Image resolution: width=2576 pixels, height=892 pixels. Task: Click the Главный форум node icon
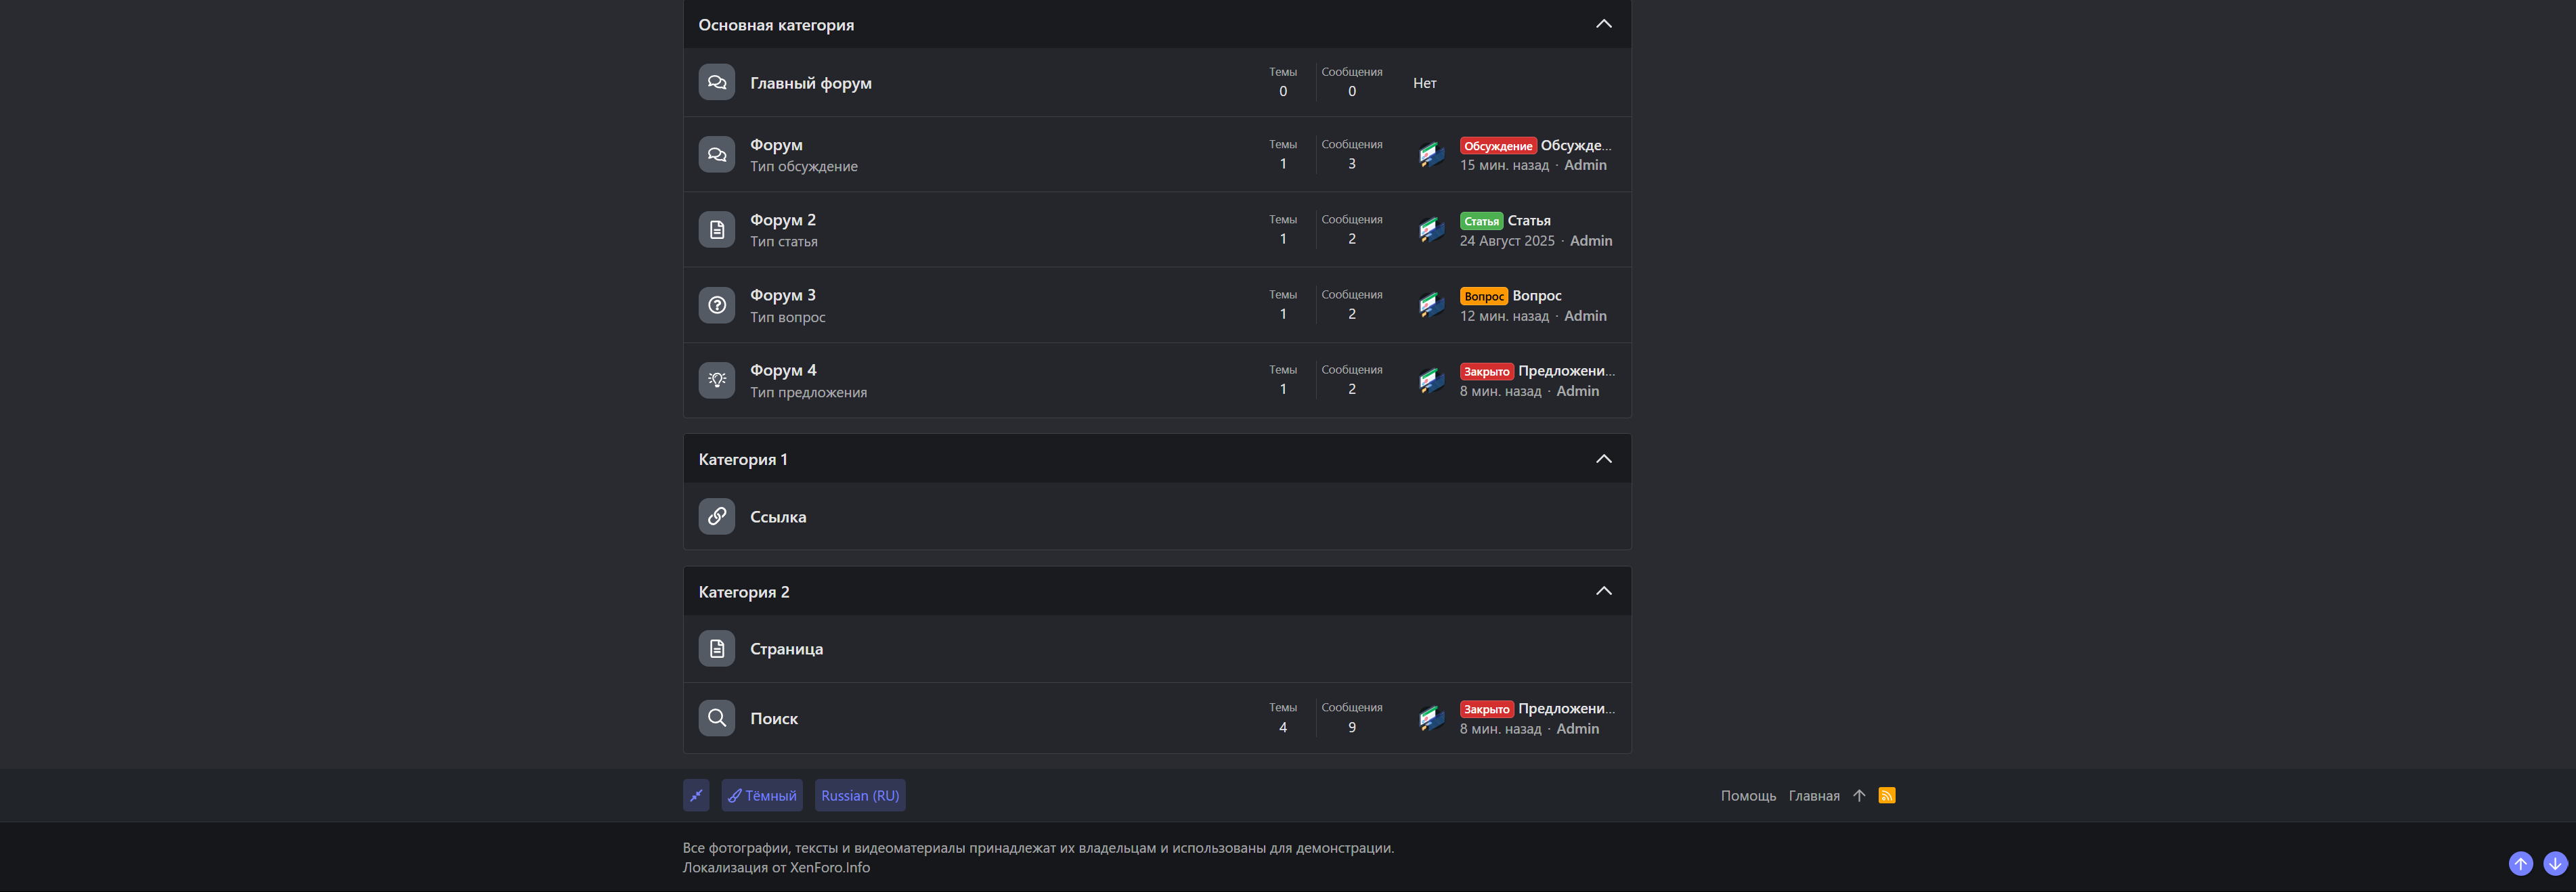click(x=716, y=82)
